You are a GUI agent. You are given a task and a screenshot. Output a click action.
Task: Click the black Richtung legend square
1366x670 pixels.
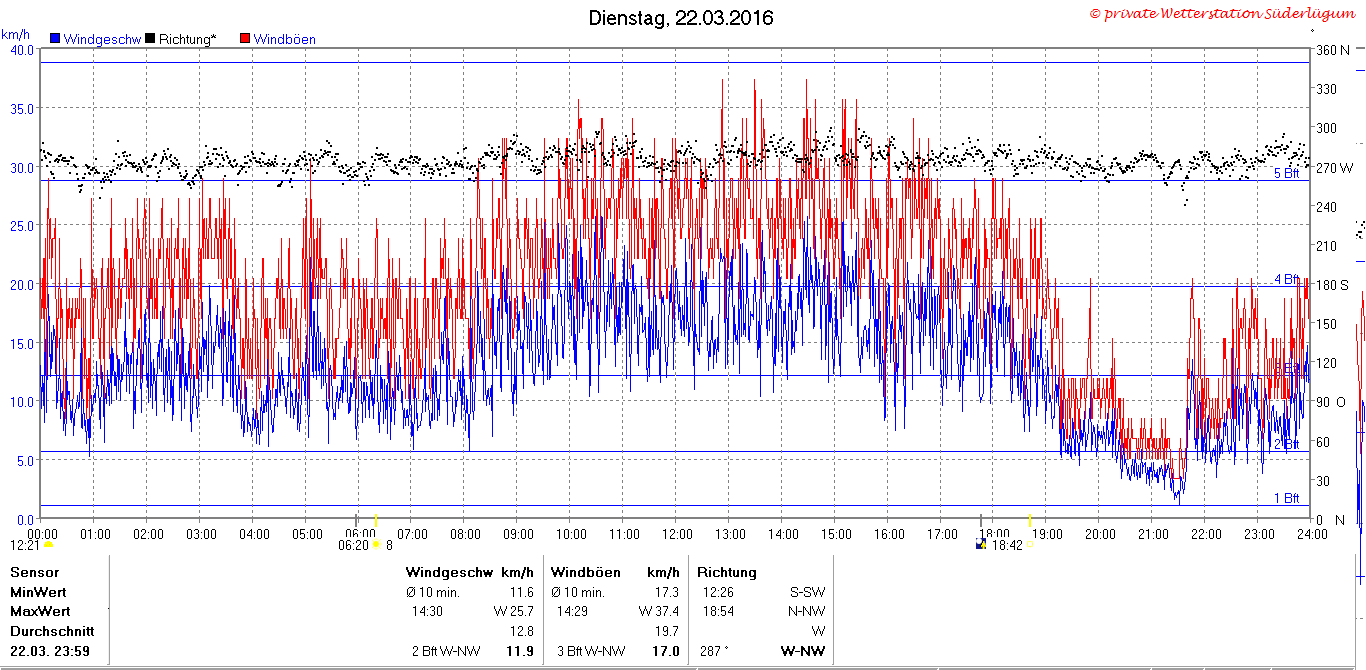[150, 39]
